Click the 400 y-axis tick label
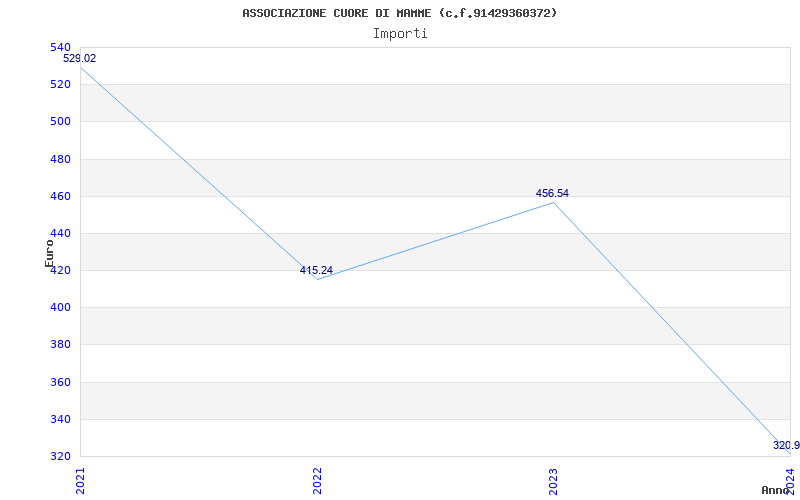The height and width of the screenshot is (500, 800). [60, 308]
